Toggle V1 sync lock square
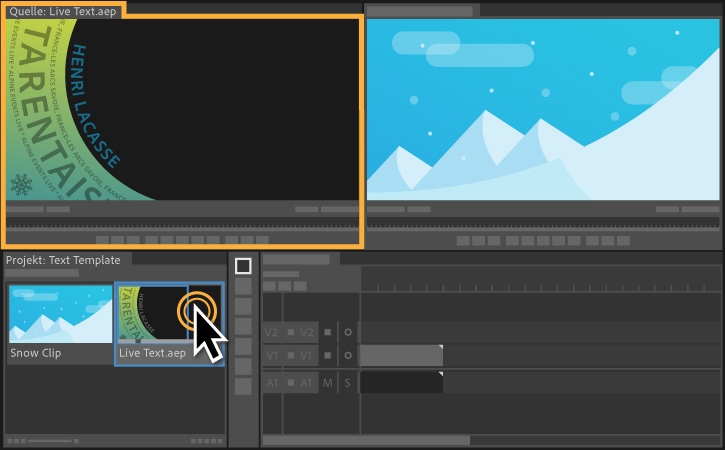The image size is (725, 450). click(327, 355)
